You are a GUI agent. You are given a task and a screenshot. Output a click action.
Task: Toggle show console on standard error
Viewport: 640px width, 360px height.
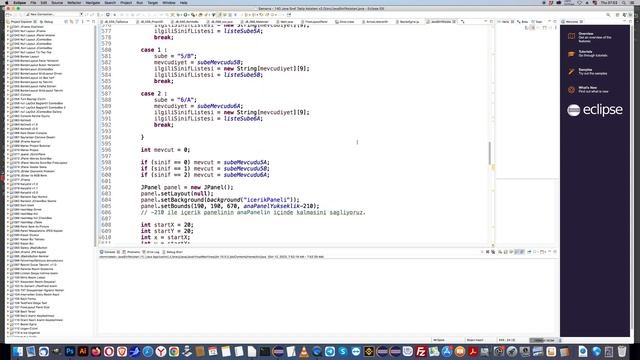click(x=522, y=252)
